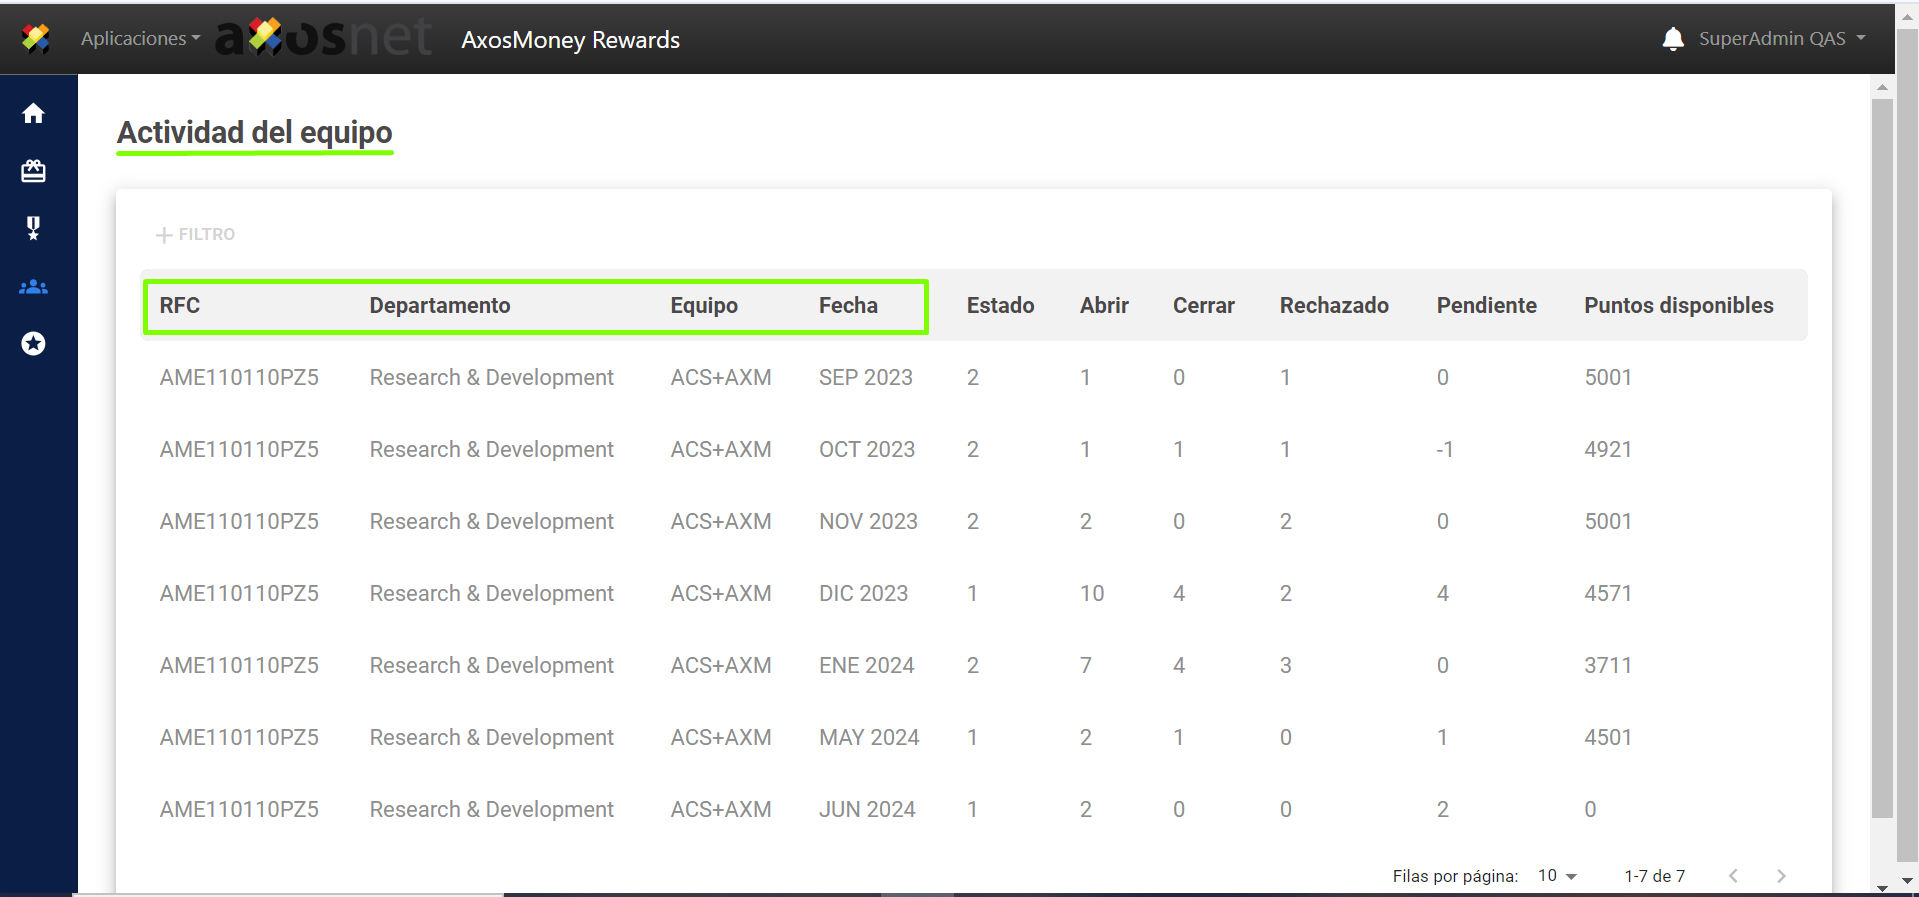Image resolution: width=1919 pixels, height=897 pixels.
Task: Go to the previous table page
Action: tap(1733, 876)
